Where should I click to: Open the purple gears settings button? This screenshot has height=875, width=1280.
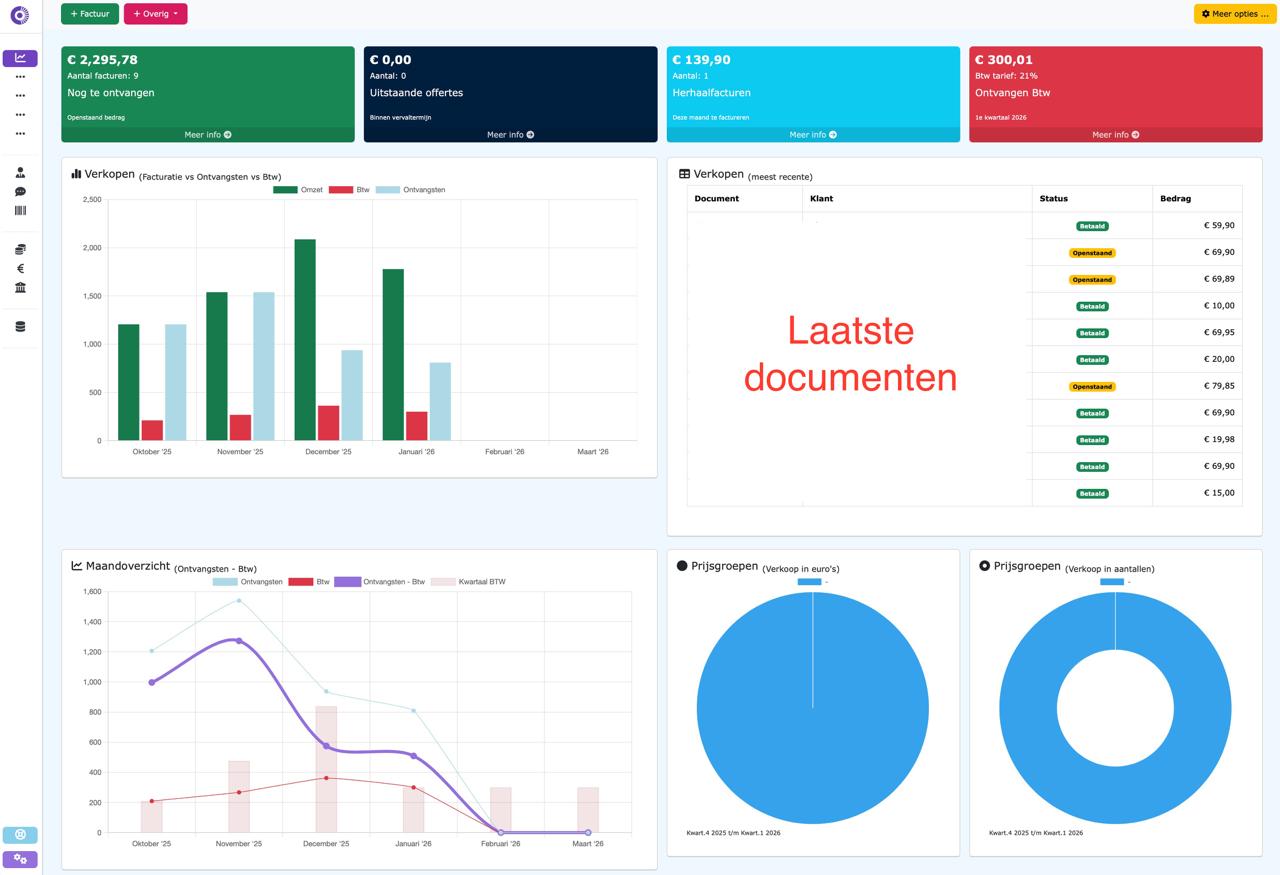pos(20,860)
